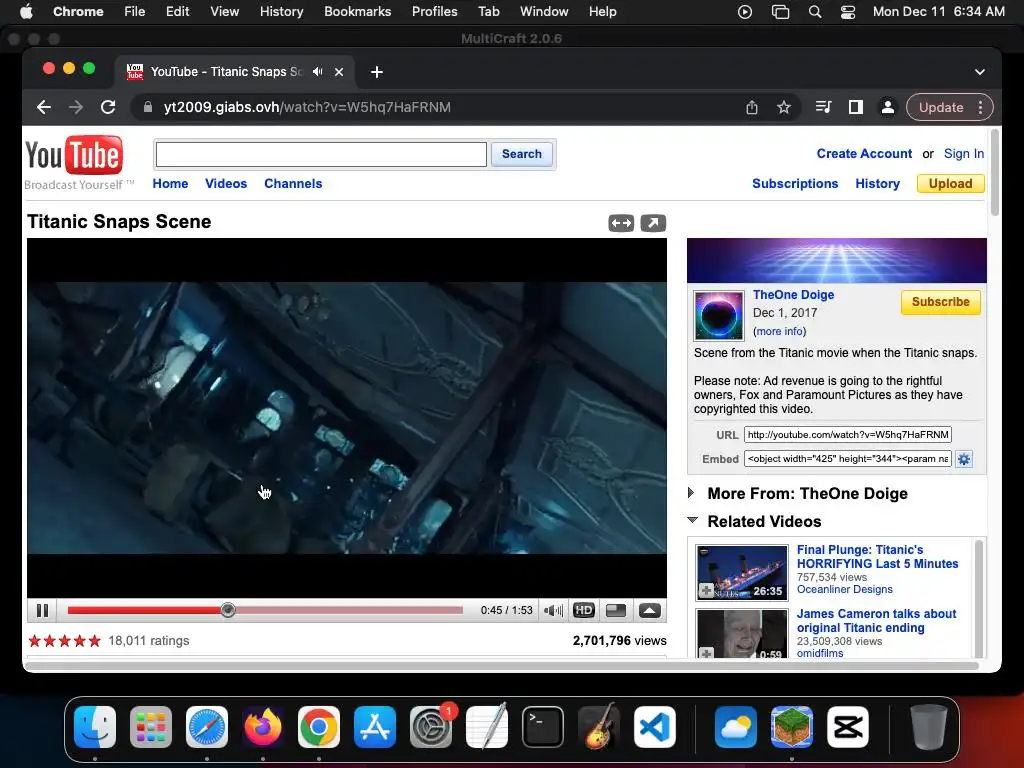This screenshot has height=768, width=1024.
Task: Open Subscriptions link
Action: pos(795,184)
